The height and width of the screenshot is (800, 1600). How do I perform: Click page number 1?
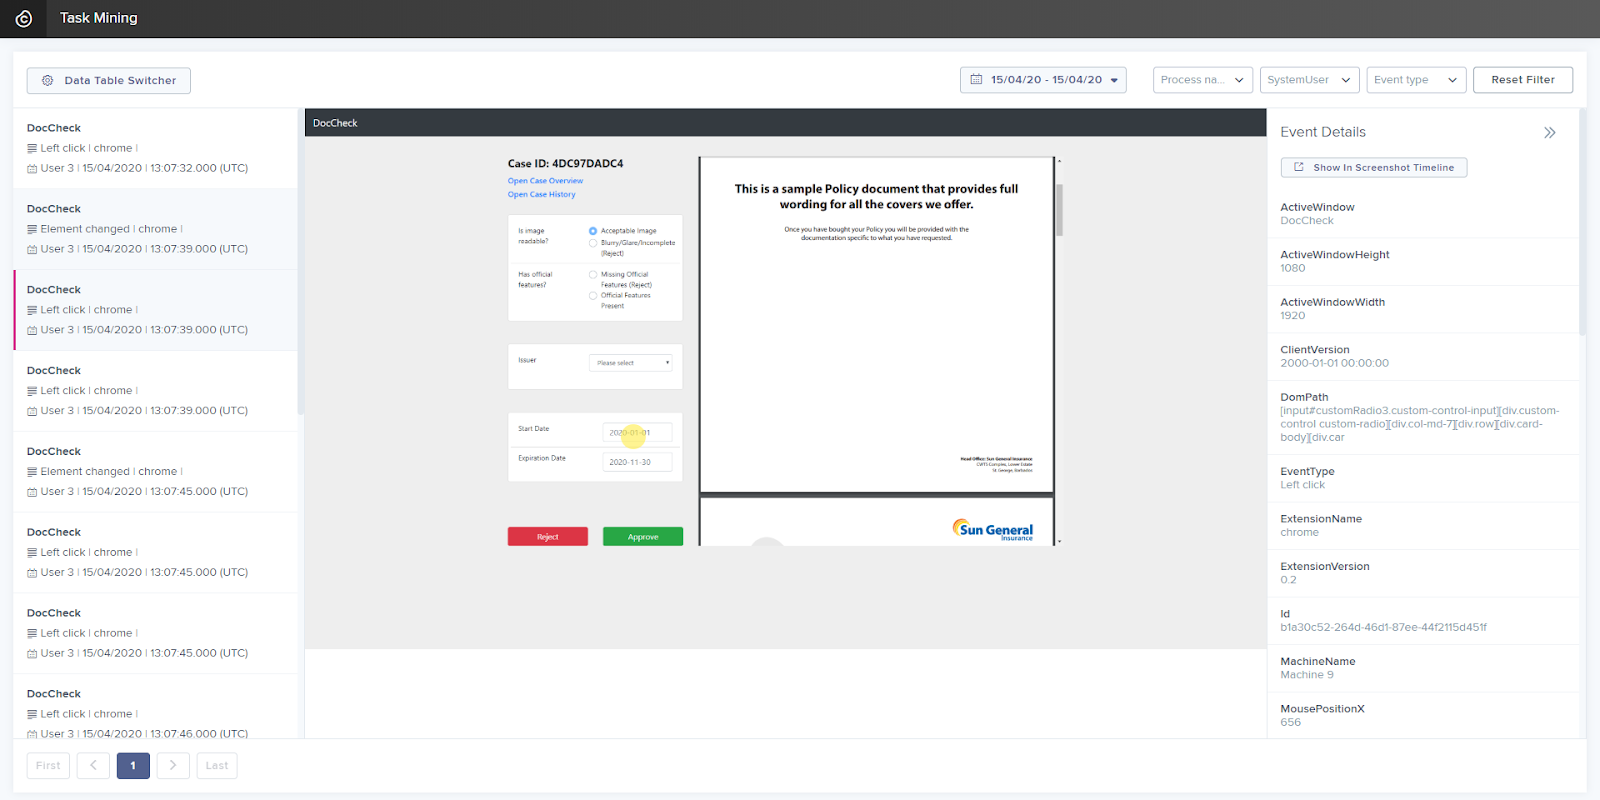[133, 766]
